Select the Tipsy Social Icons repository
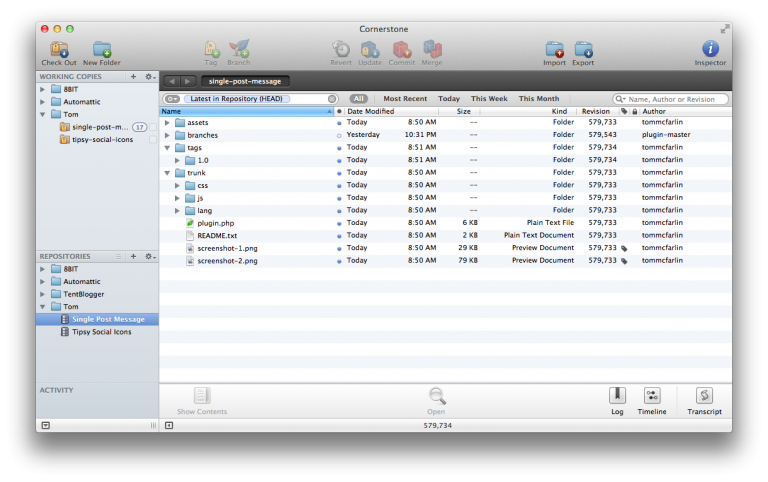The width and height of the screenshot is (768, 482). click(97, 332)
